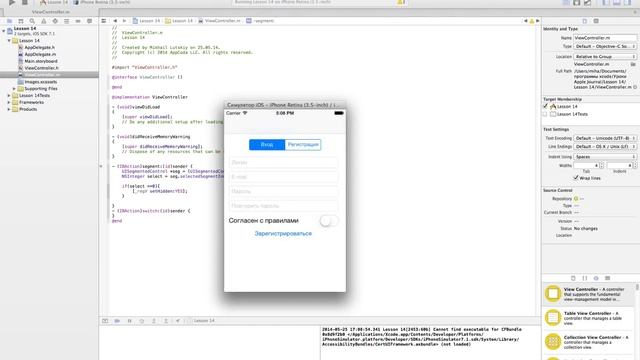This screenshot has width=640, height=360.
Task: Show the Breakpoint navigator
Action: pyautogui.click(x=78, y=21)
